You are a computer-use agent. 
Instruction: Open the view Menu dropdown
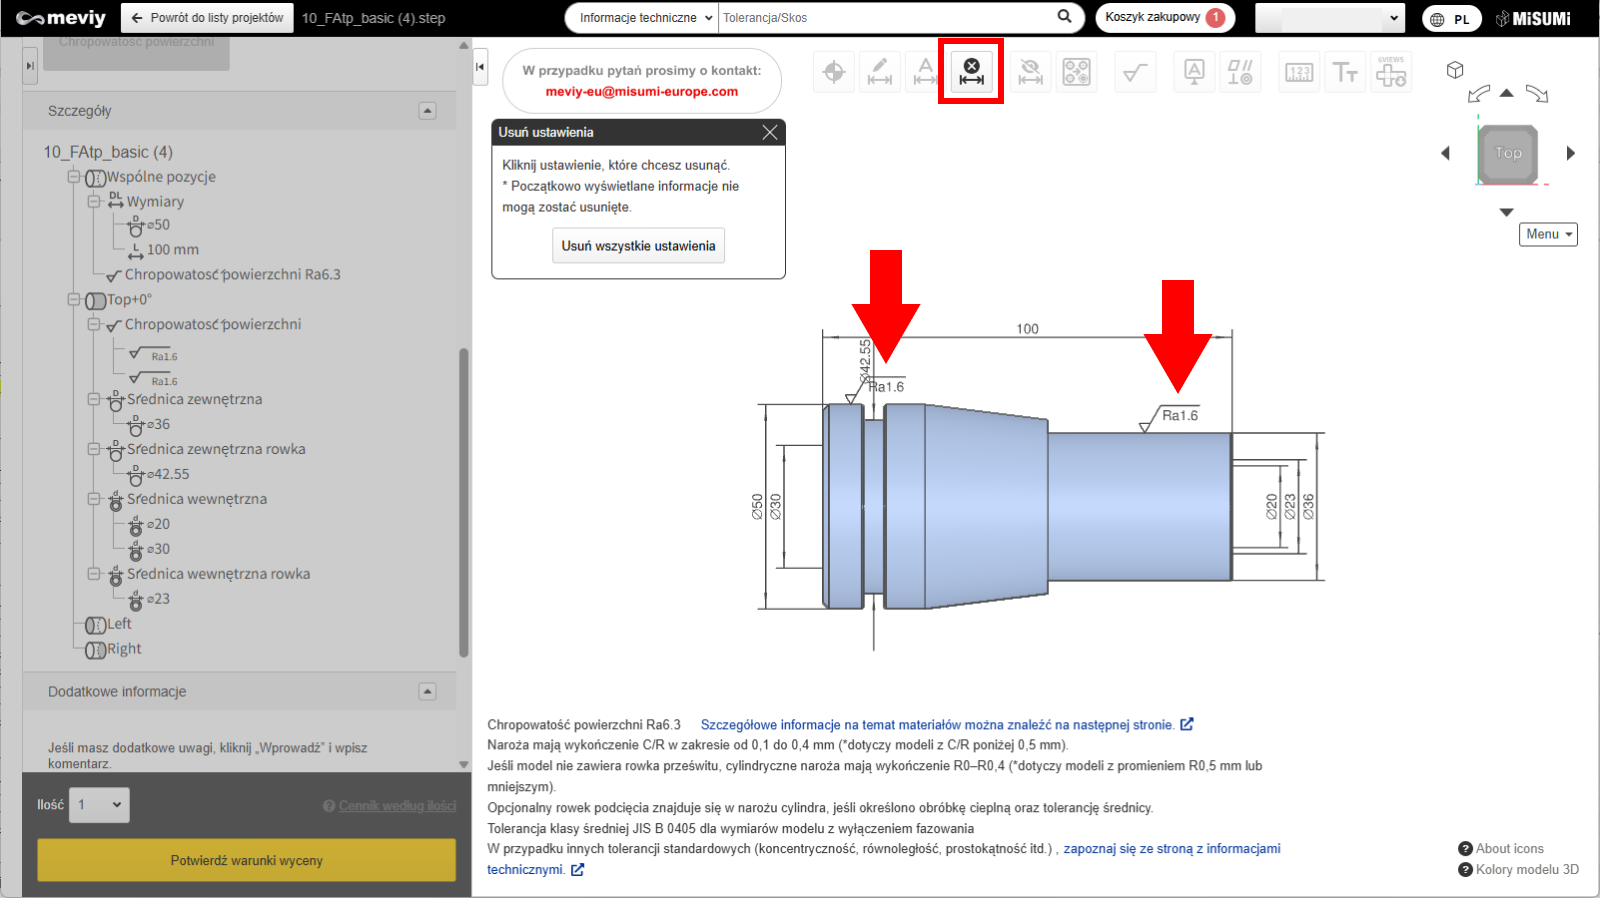(1548, 234)
